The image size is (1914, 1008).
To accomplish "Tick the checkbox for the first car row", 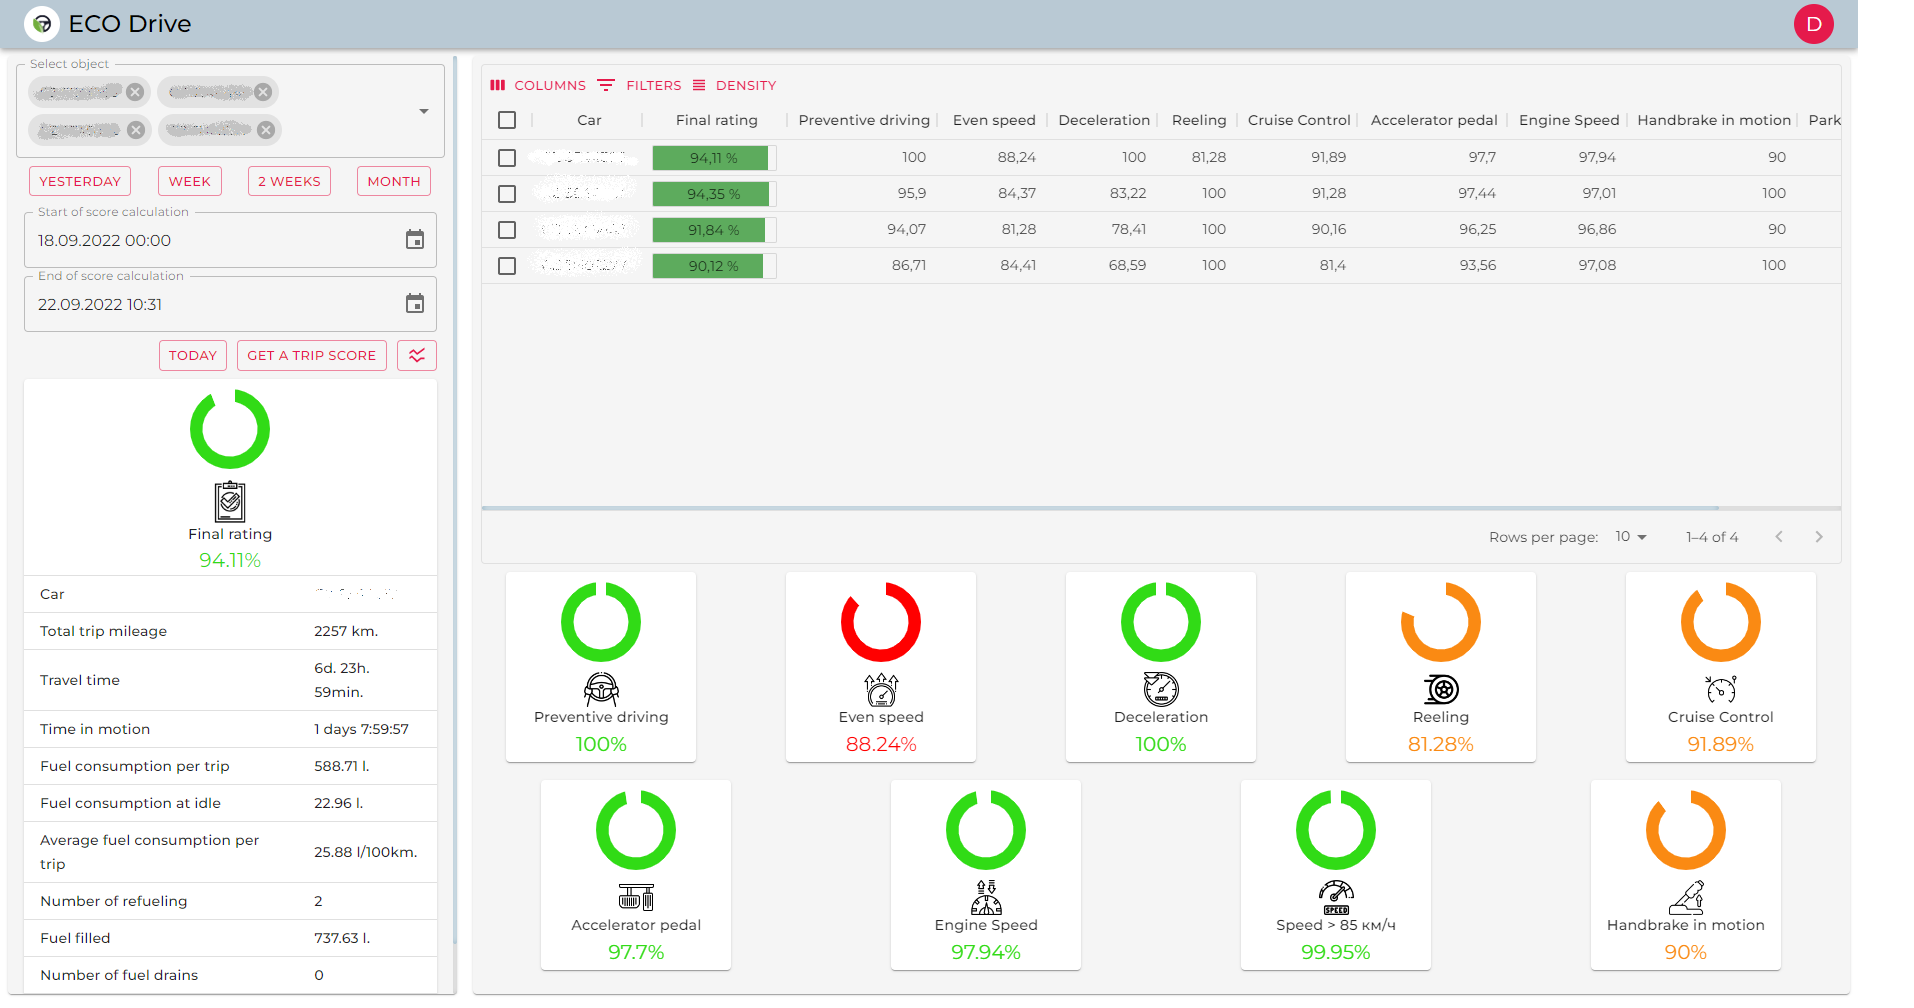I will tap(507, 157).
